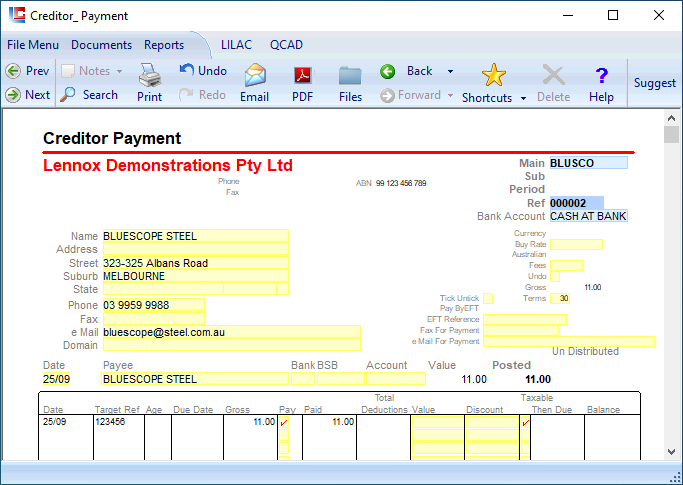Viewport: 683px width, 485px height.
Task: Export the document as PDF
Action: pyautogui.click(x=303, y=83)
